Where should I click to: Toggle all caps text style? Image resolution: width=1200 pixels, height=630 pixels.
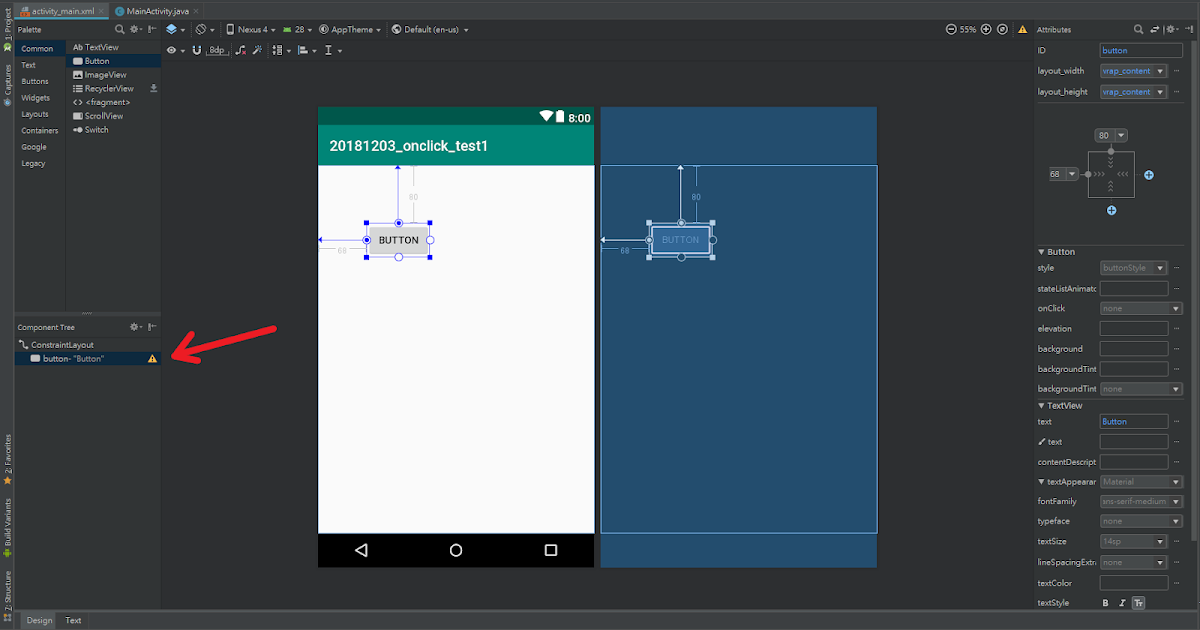point(1139,603)
